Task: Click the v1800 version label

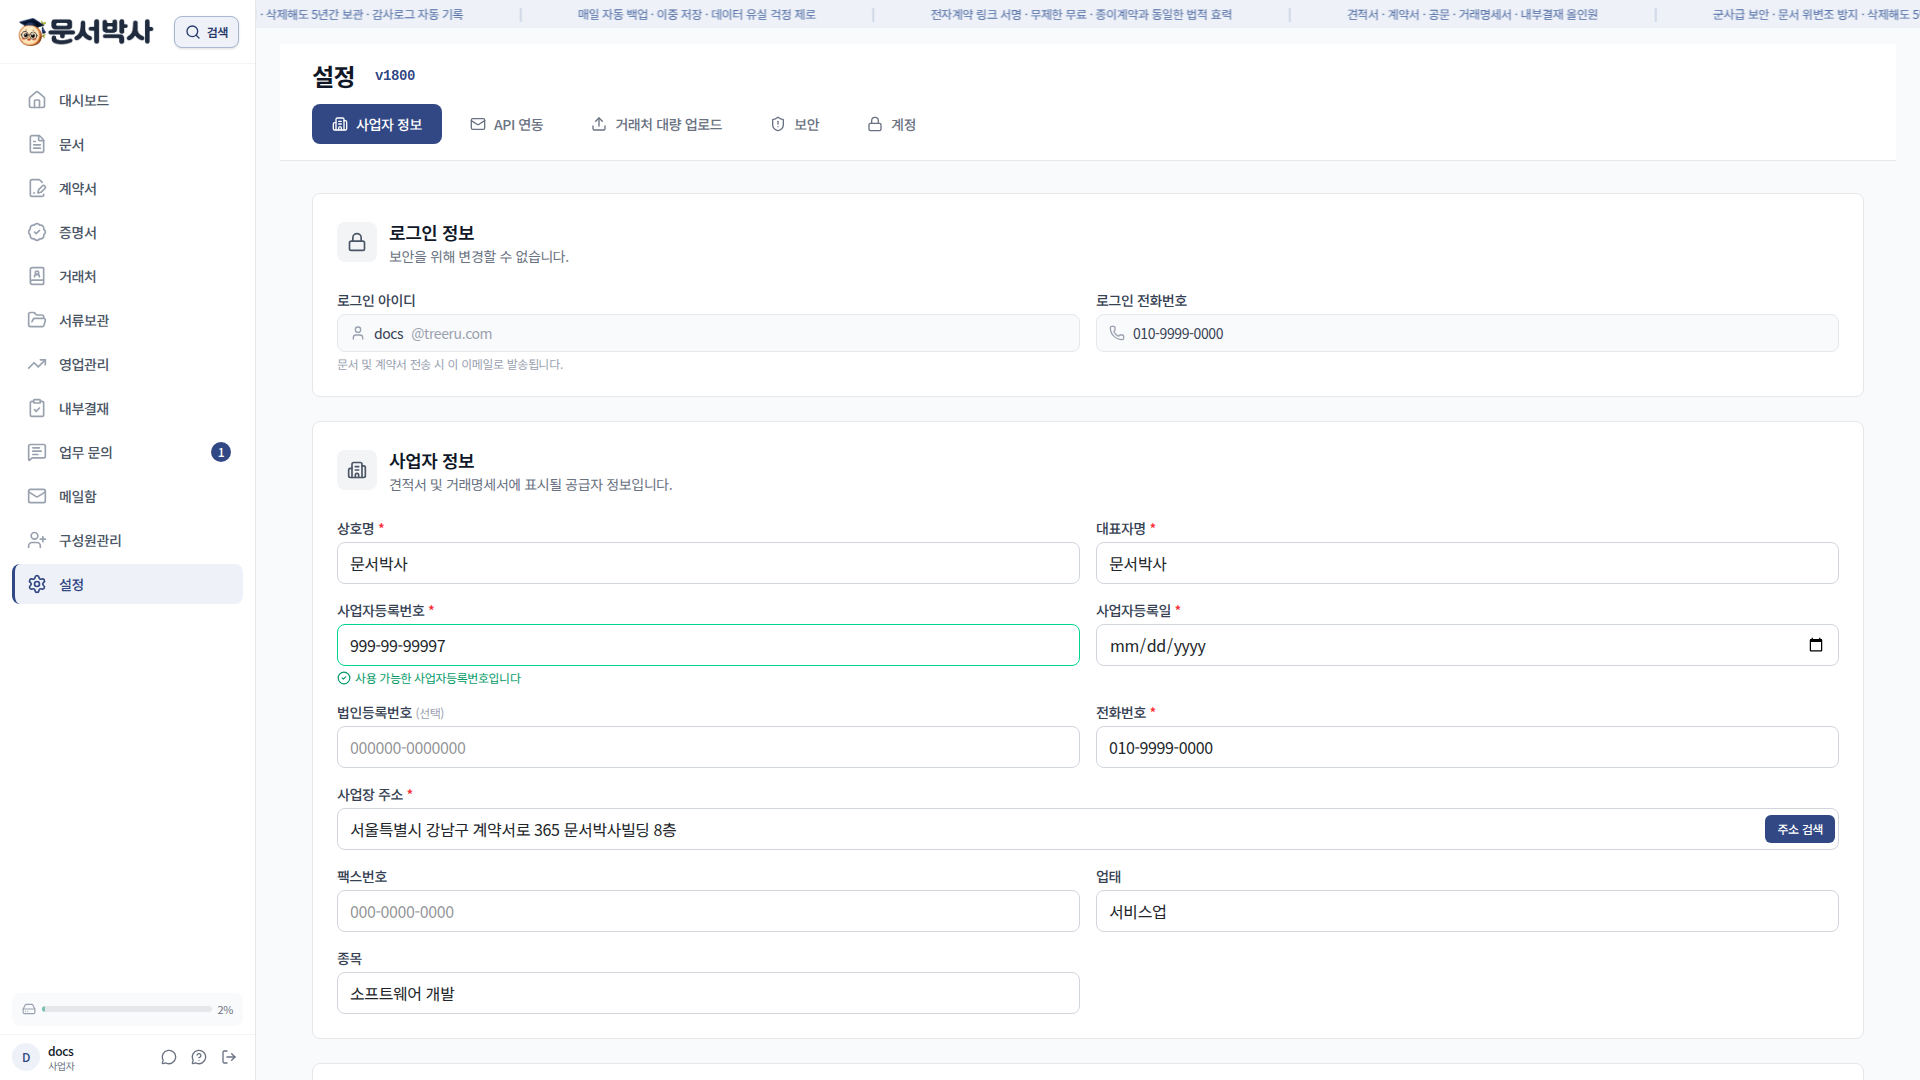Action: tap(395, 75)
